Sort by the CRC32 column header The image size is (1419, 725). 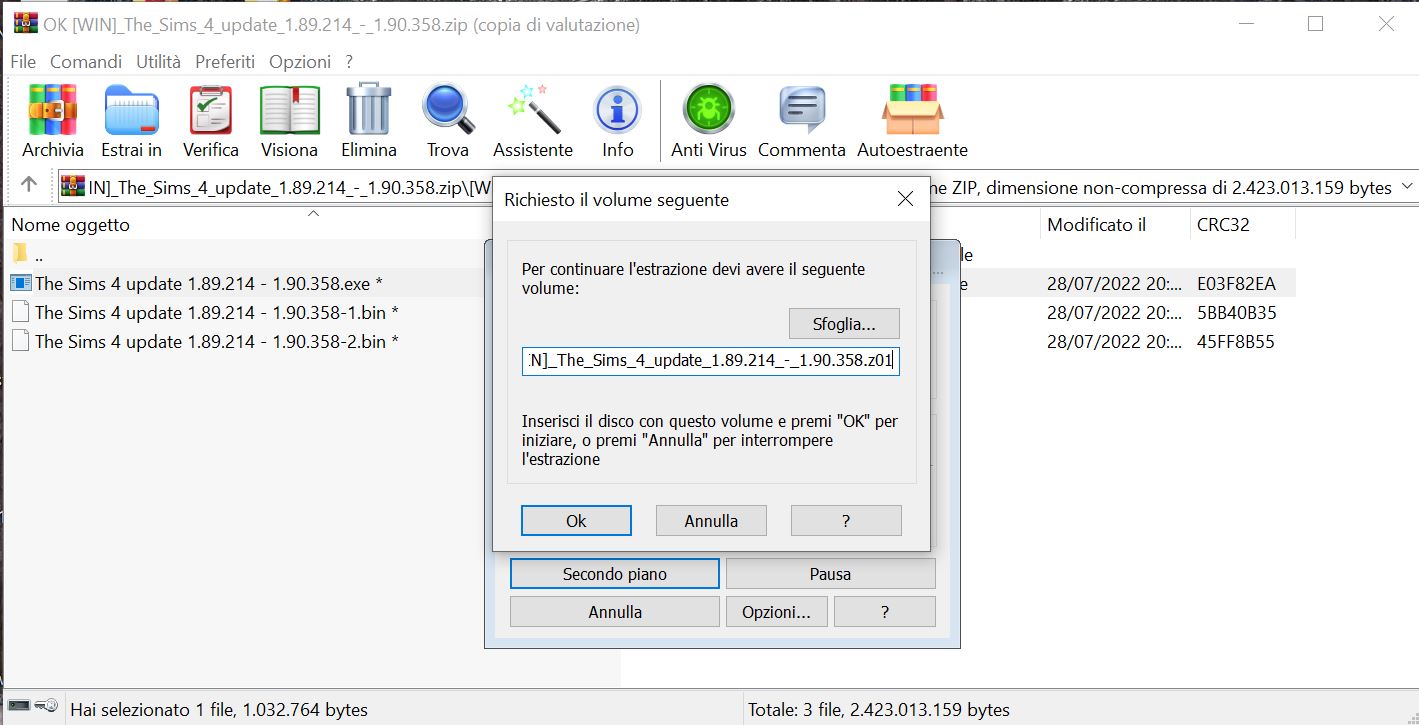[x=1221, y=225]
